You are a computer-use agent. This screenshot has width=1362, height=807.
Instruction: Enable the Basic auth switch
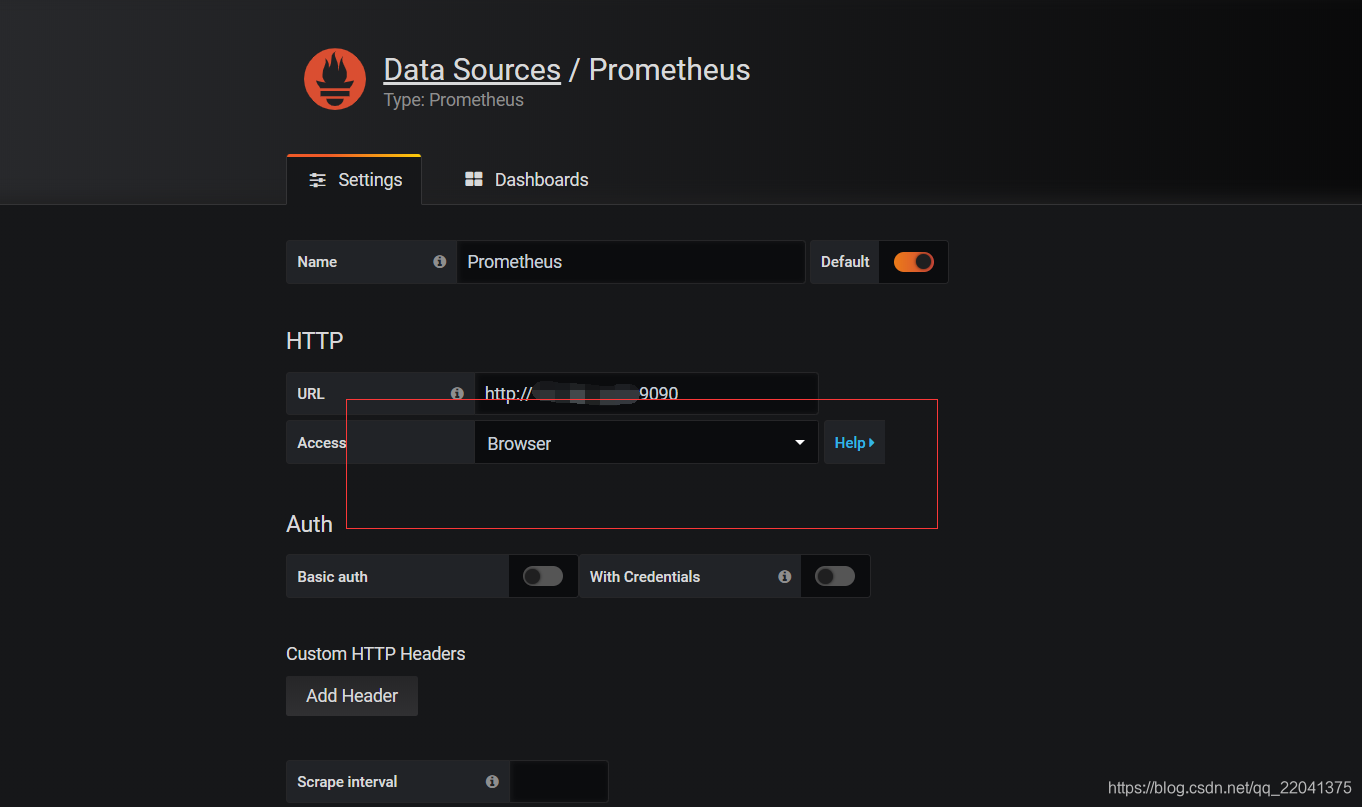click(x=543, y=576)
